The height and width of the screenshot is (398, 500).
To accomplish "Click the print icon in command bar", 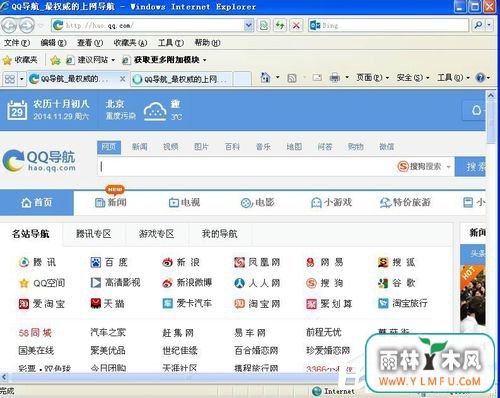I will click(334, 78).
